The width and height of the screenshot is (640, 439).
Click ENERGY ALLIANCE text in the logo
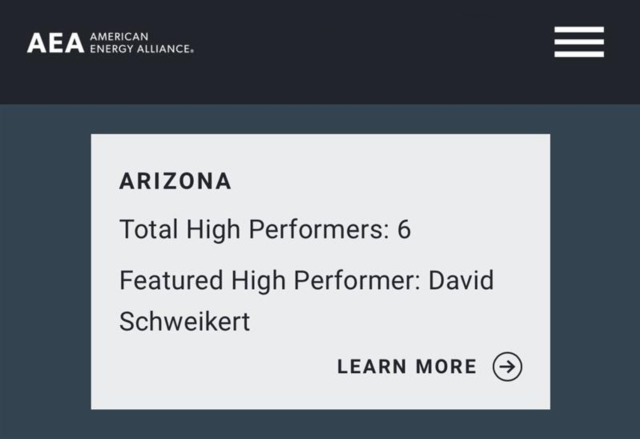pyautogui.click(x=141, y=49)
